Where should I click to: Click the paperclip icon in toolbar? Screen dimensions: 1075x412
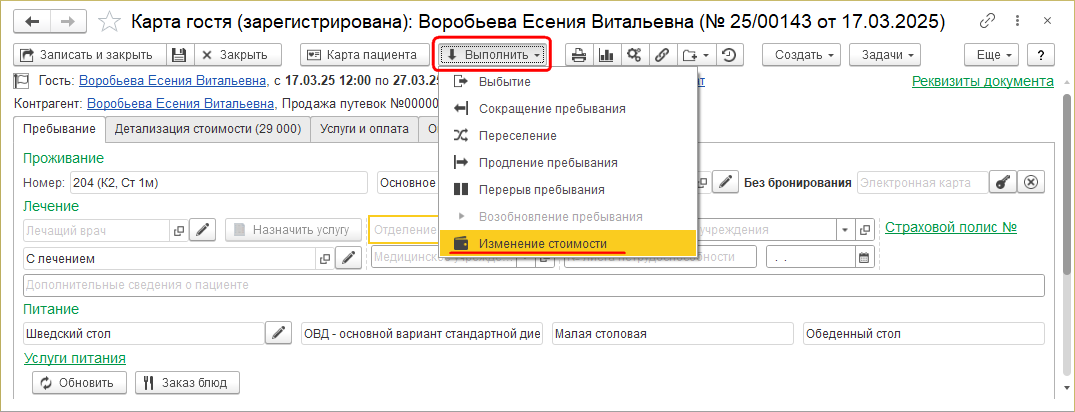tap(663, 55)
